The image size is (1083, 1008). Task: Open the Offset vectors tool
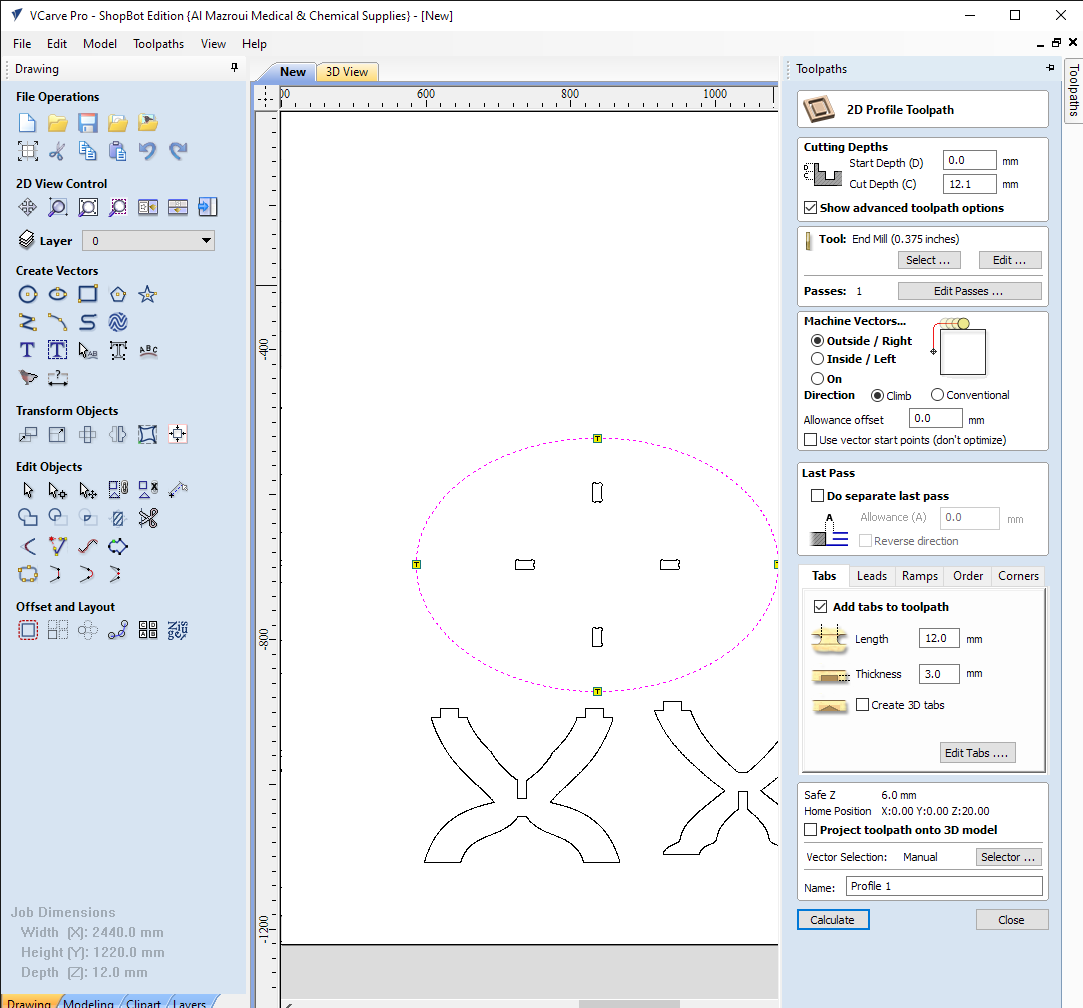tap(28, 629)
